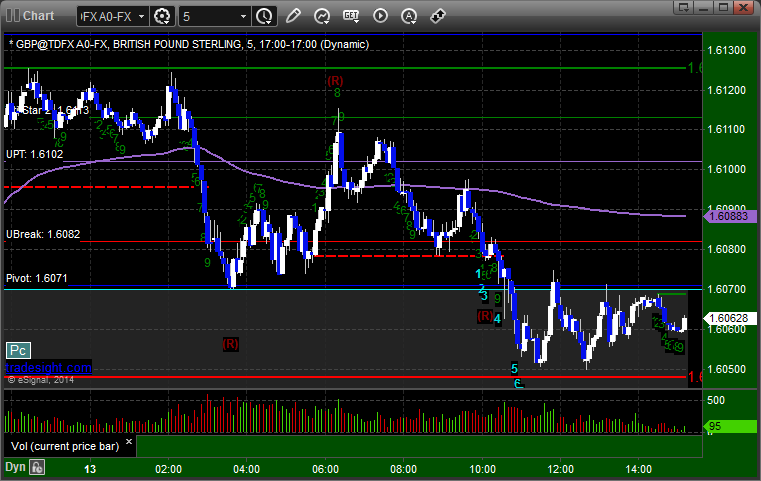Click the 1.60628 current price tag
761x481 pixels.
(x=729, y=318)
